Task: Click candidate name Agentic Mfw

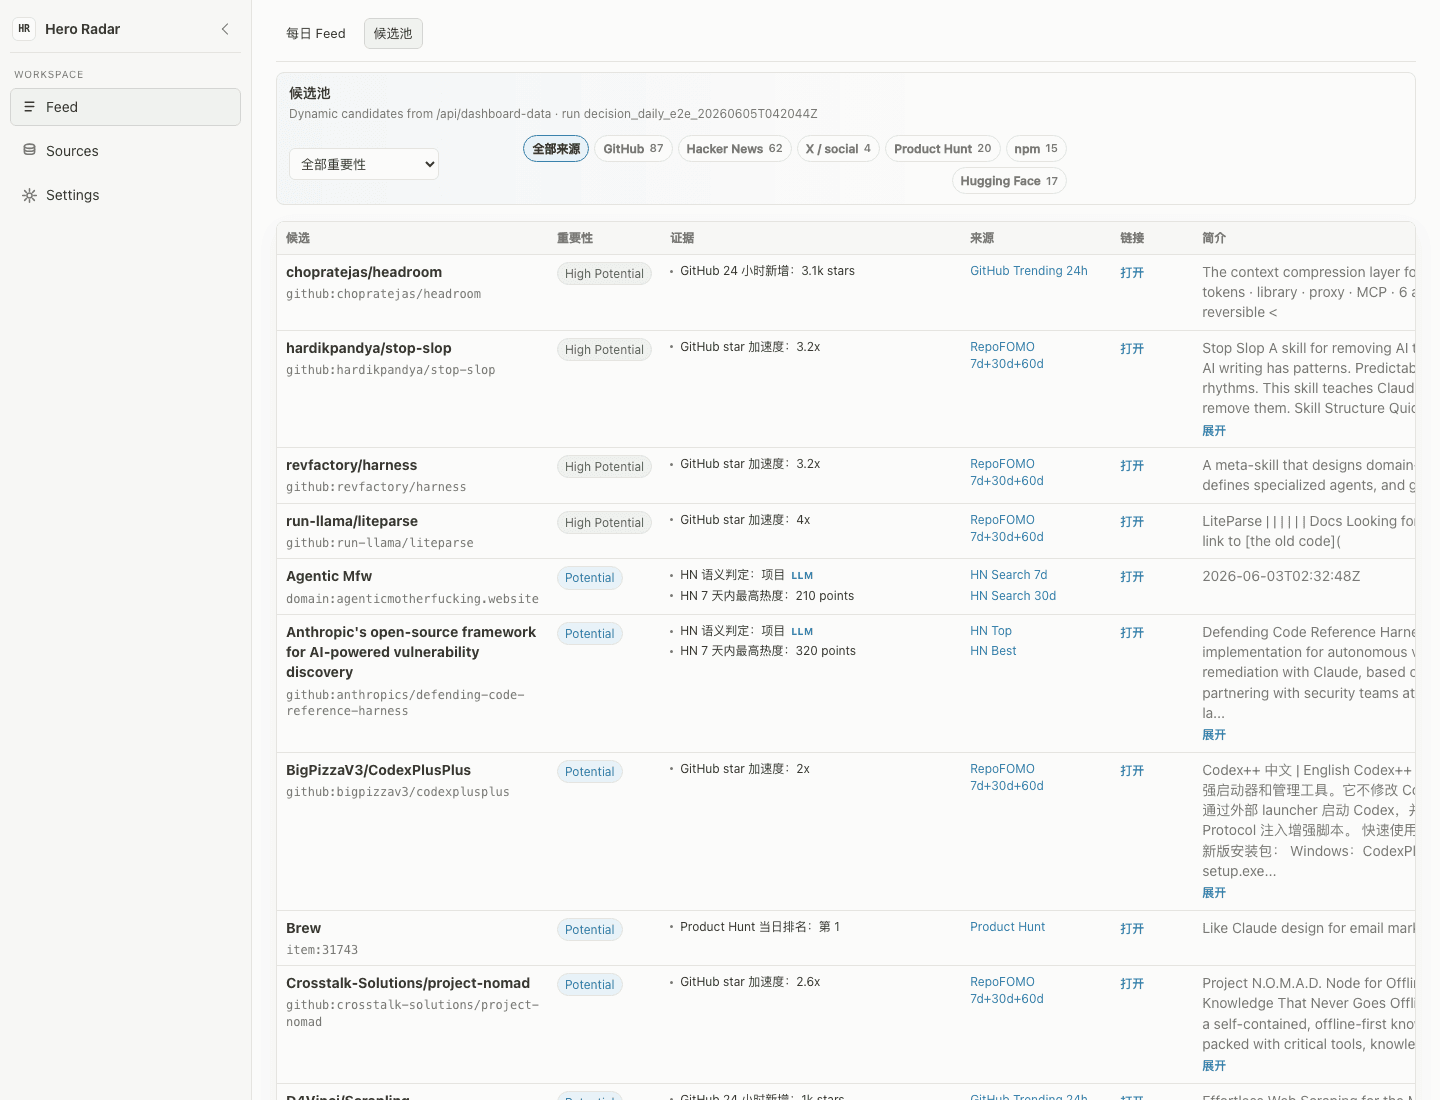Action: point(329,576)
